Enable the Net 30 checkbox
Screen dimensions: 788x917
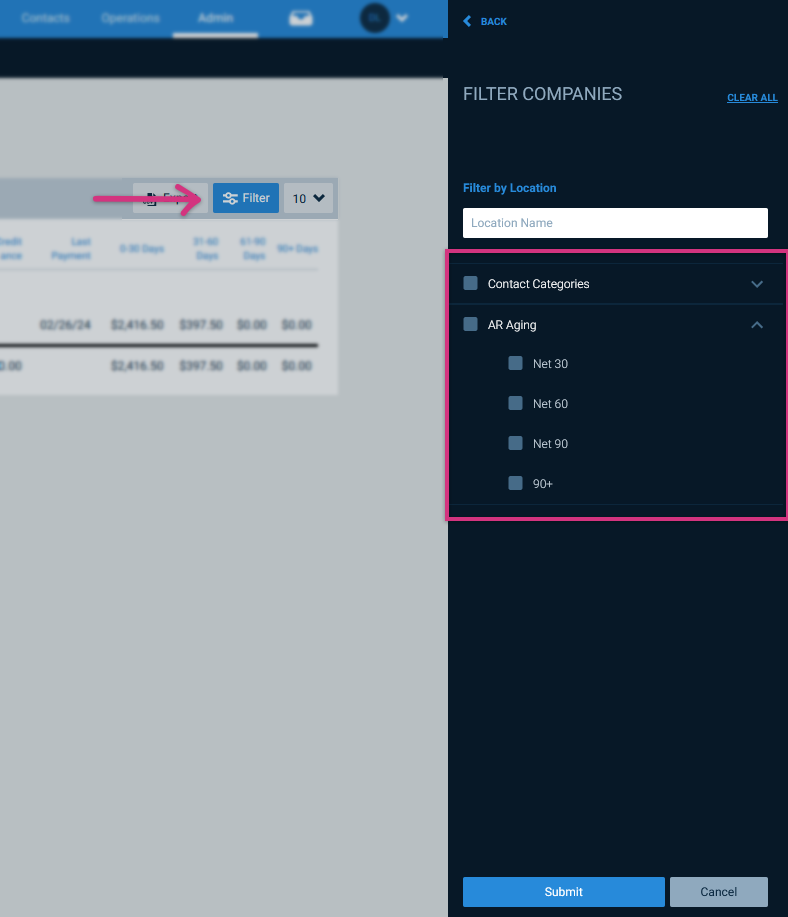(515, 364)
